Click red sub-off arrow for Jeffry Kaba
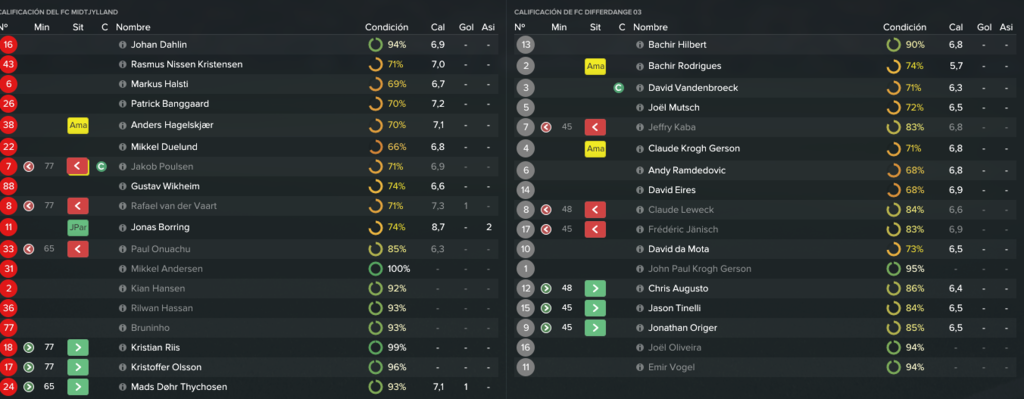This screenshot has height=399, width=1024. 595,127
